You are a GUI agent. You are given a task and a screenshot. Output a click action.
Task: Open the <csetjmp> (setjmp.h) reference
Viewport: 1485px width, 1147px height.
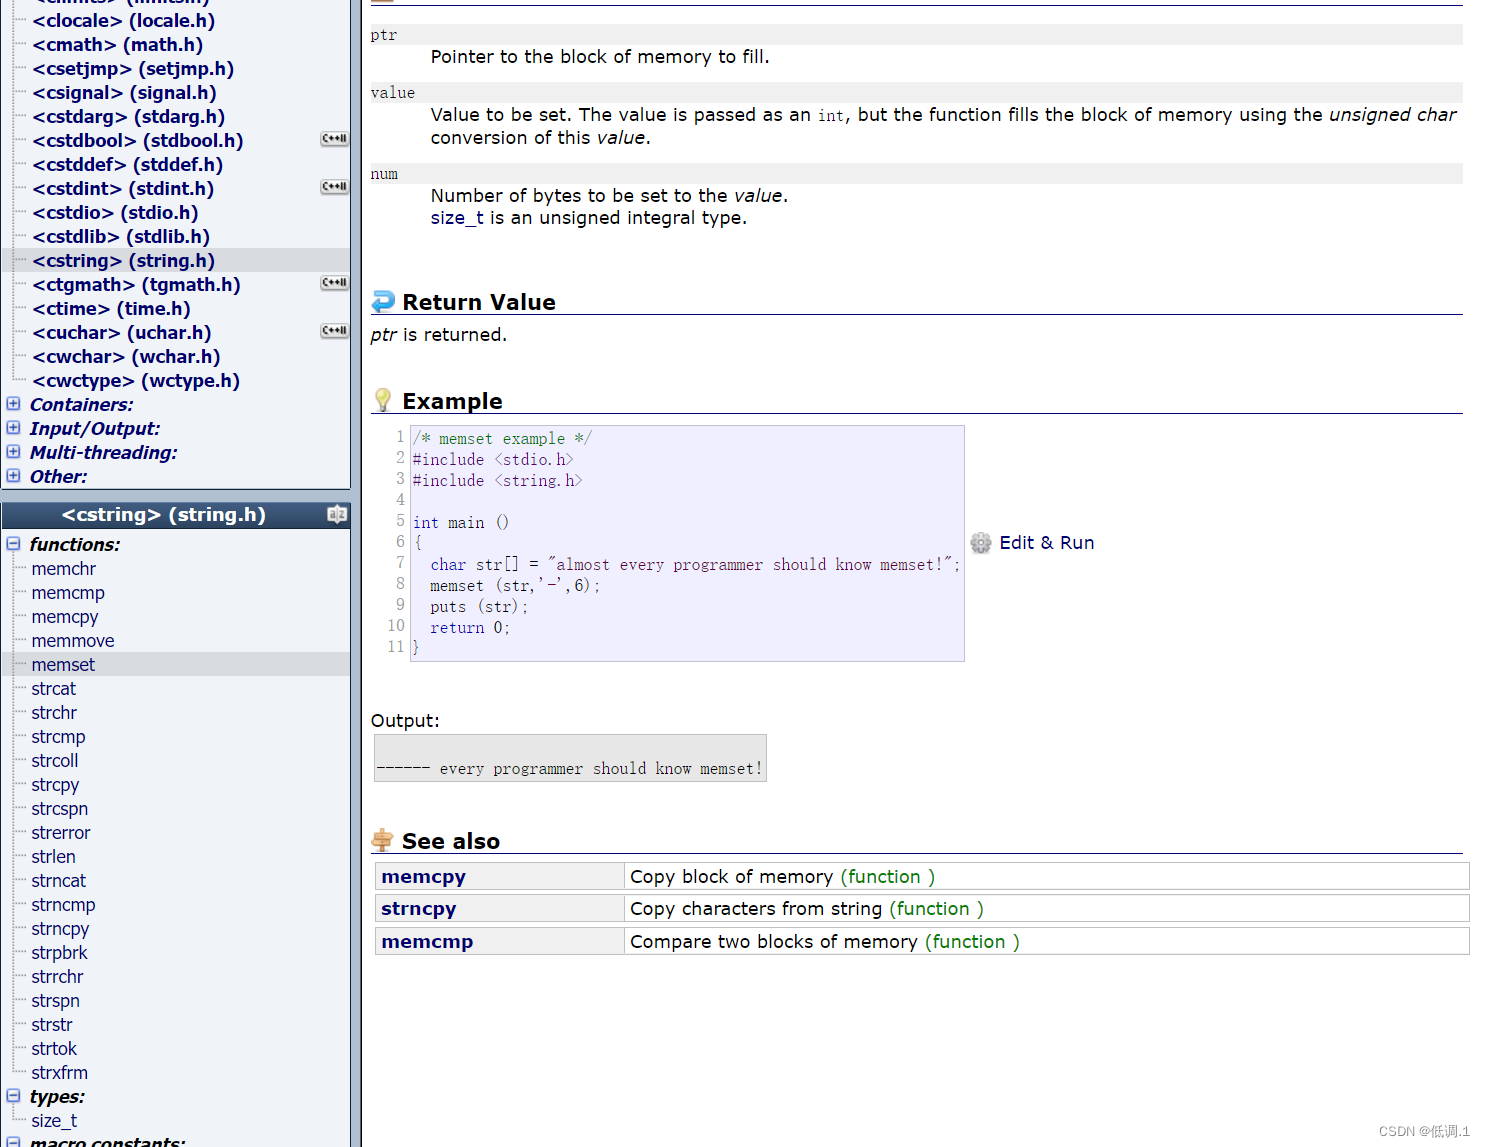point(133,69)
